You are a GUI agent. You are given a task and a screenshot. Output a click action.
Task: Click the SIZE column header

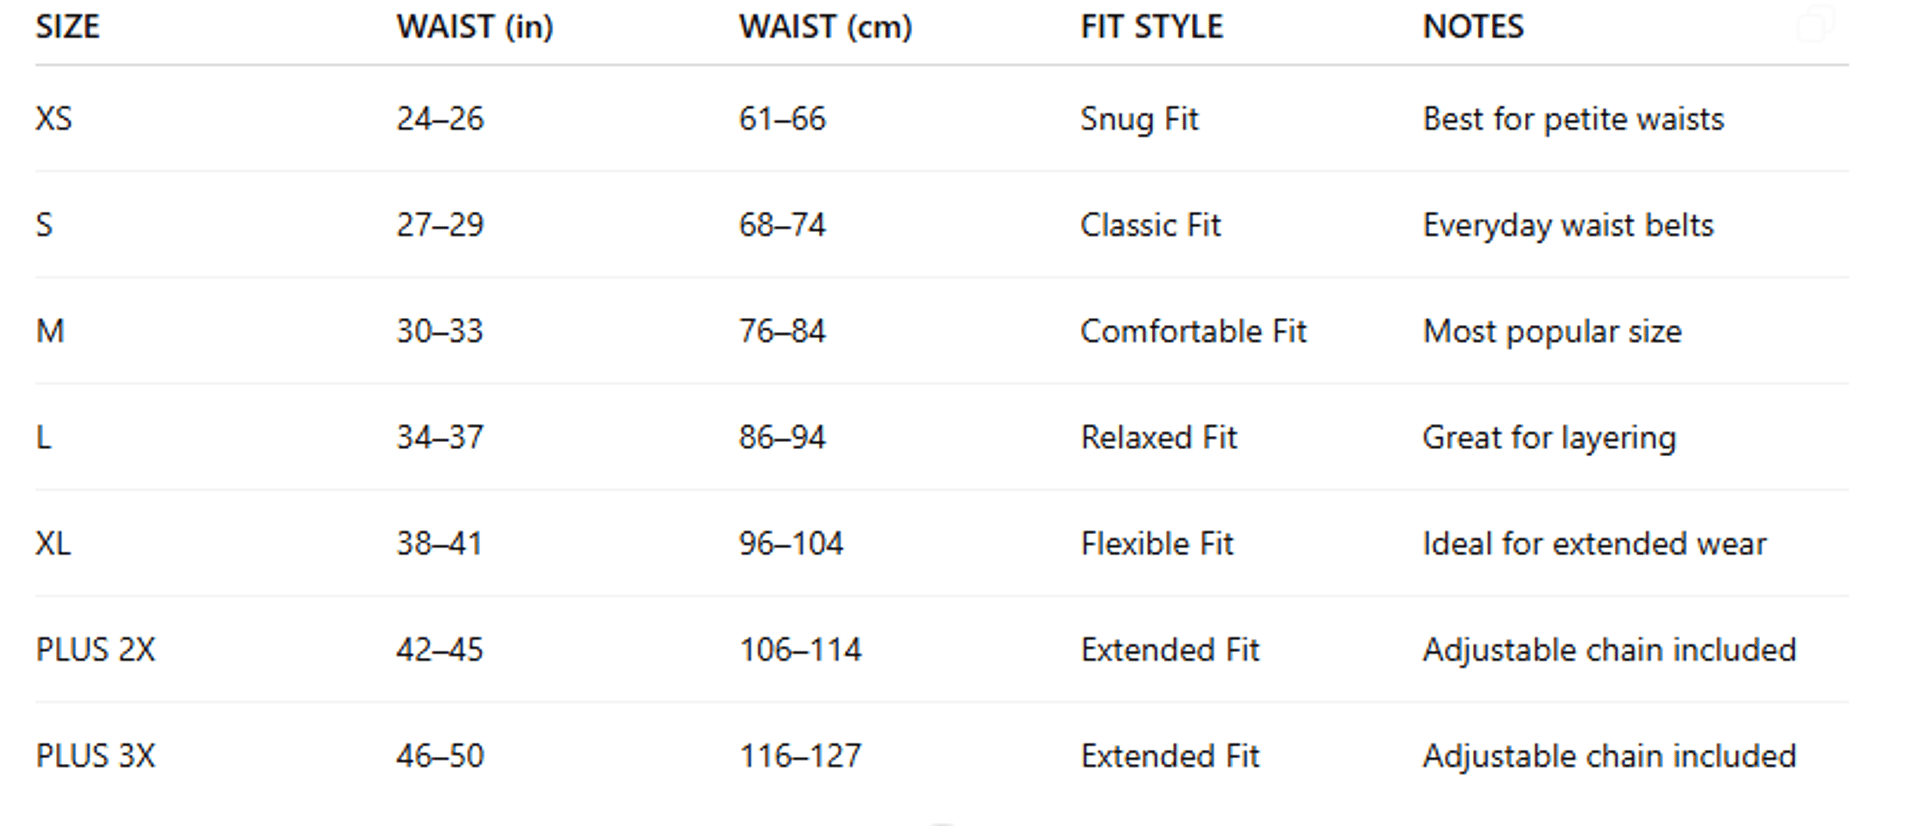[x=68, y=27]
